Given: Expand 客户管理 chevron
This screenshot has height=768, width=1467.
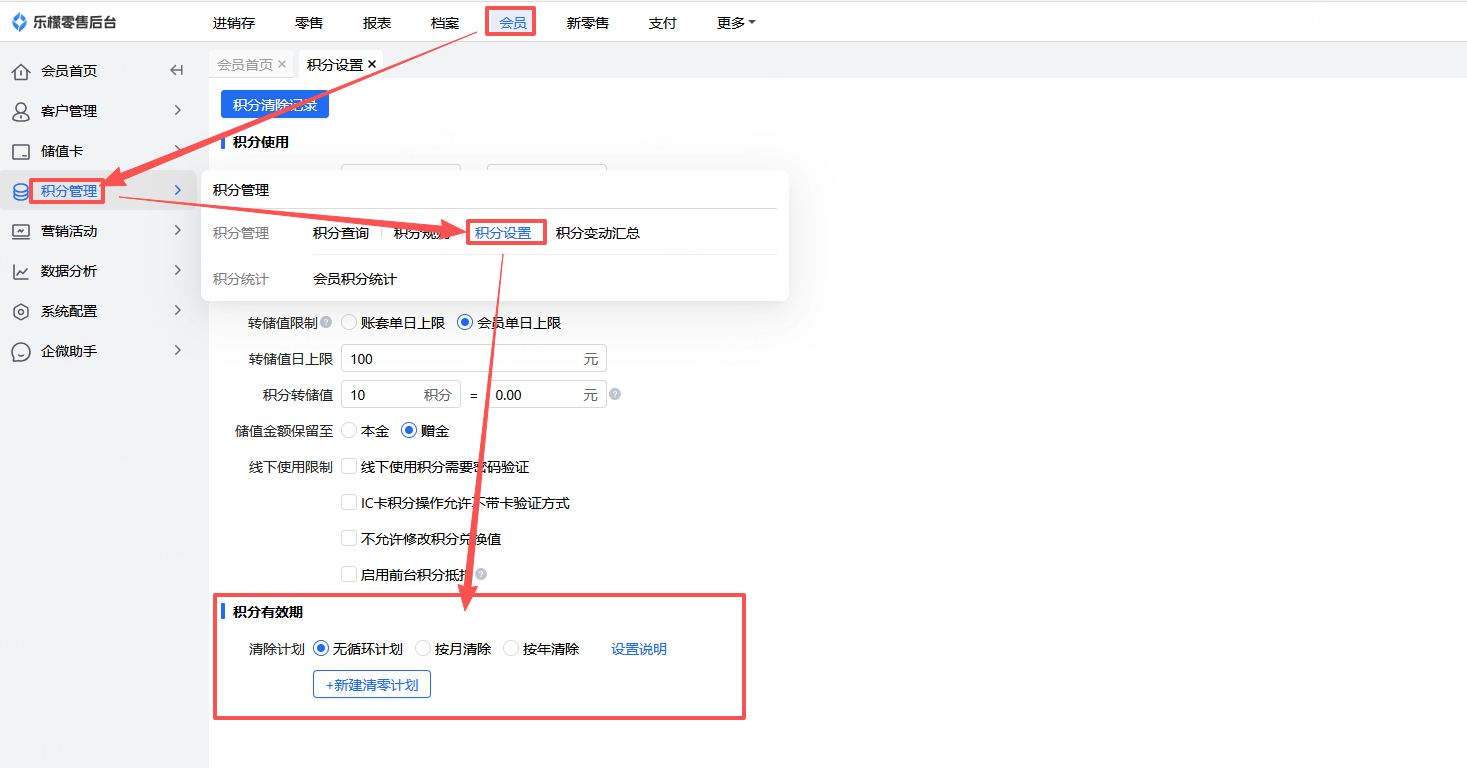Looking at the screenshot, I should 177,110.
